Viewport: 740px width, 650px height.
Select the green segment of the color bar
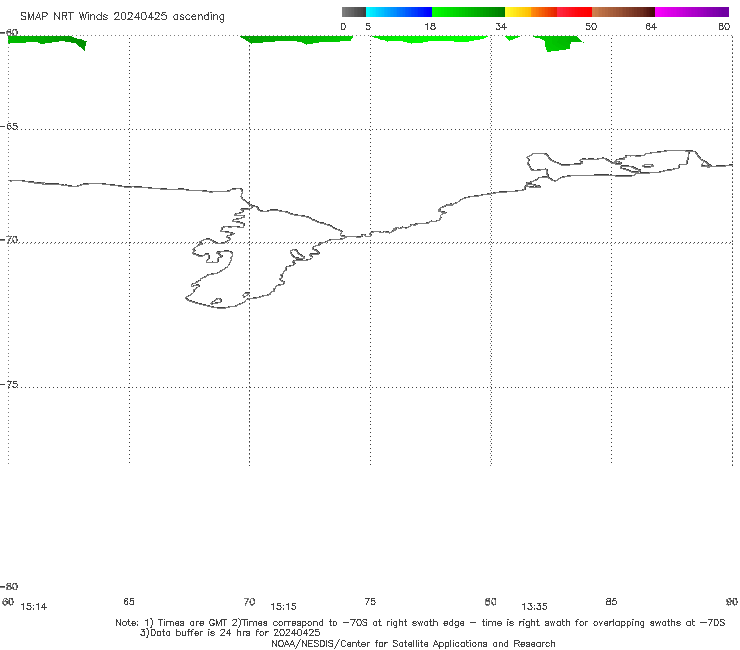(468, 12)
